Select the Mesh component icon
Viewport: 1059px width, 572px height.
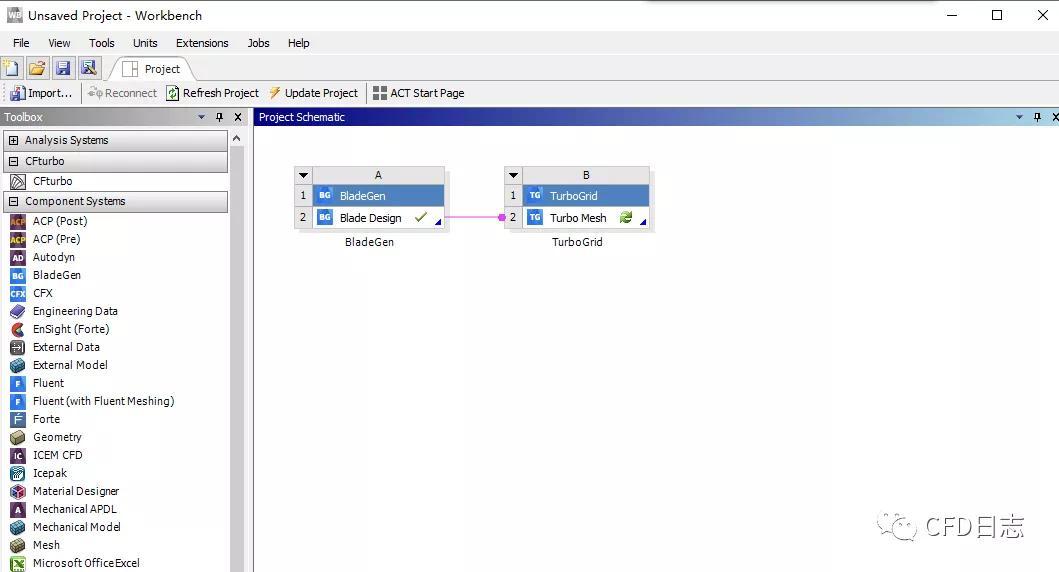(18, 545)
